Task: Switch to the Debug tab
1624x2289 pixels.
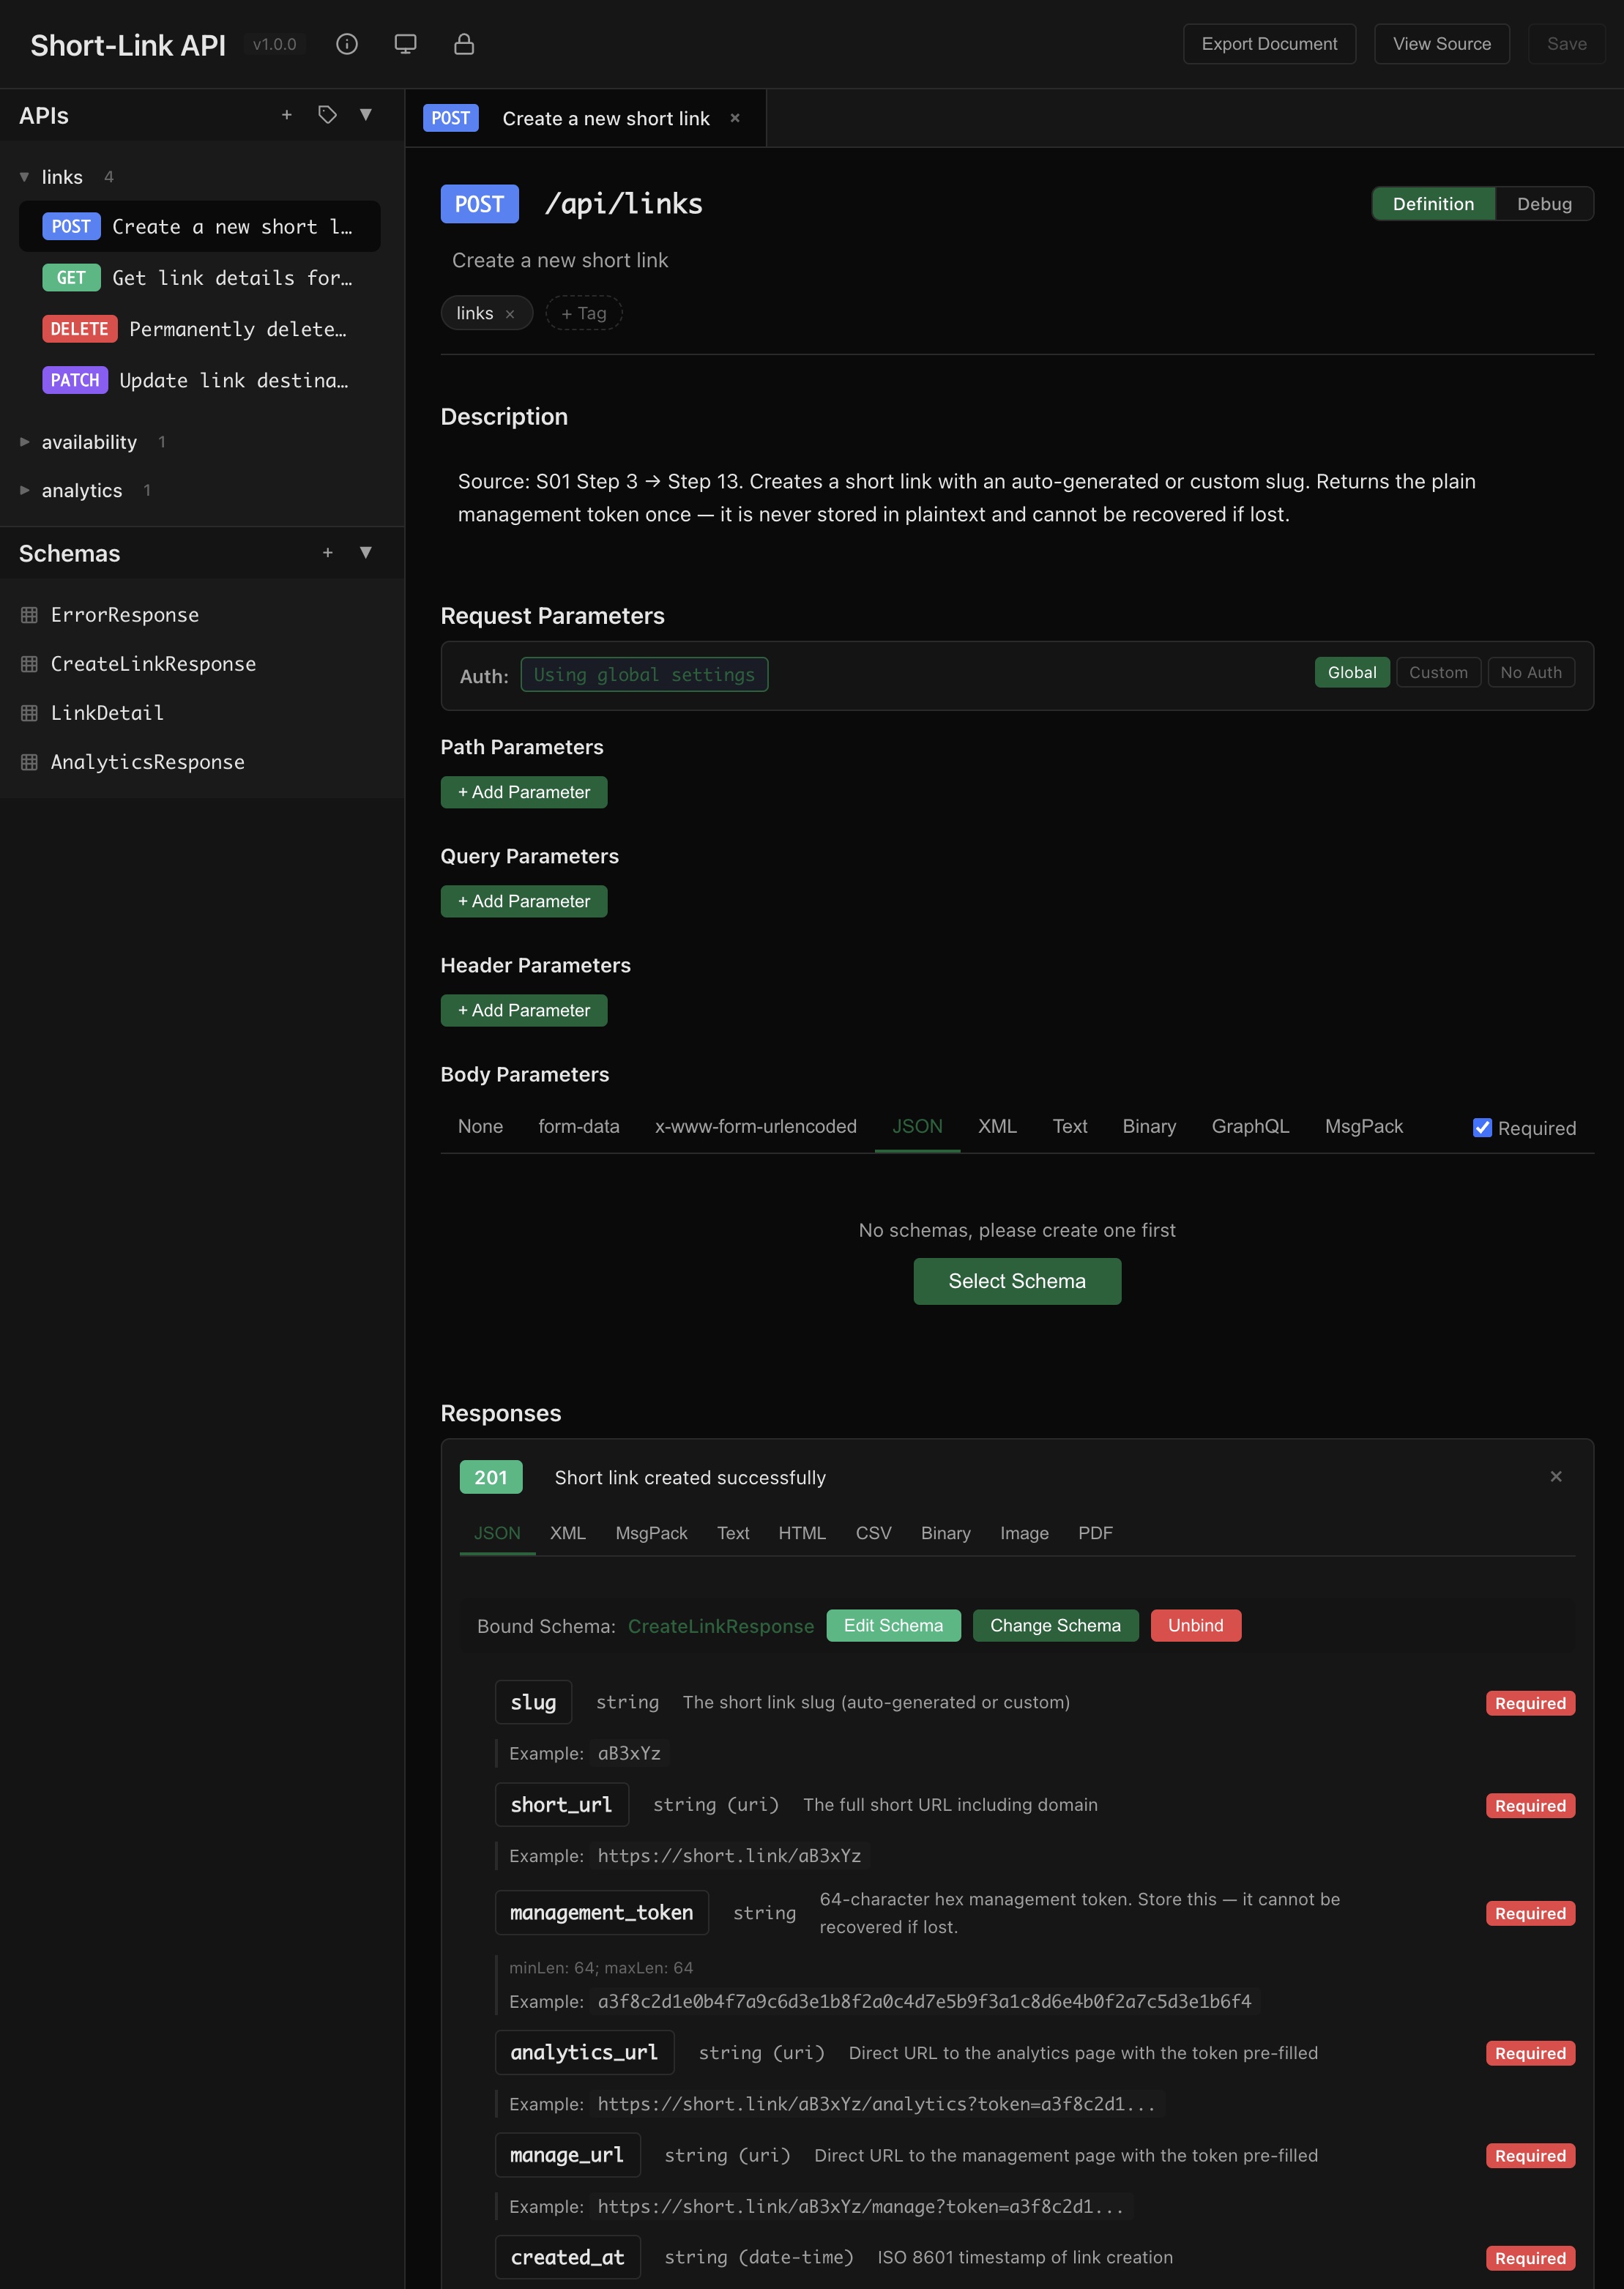Action: 1543,203
